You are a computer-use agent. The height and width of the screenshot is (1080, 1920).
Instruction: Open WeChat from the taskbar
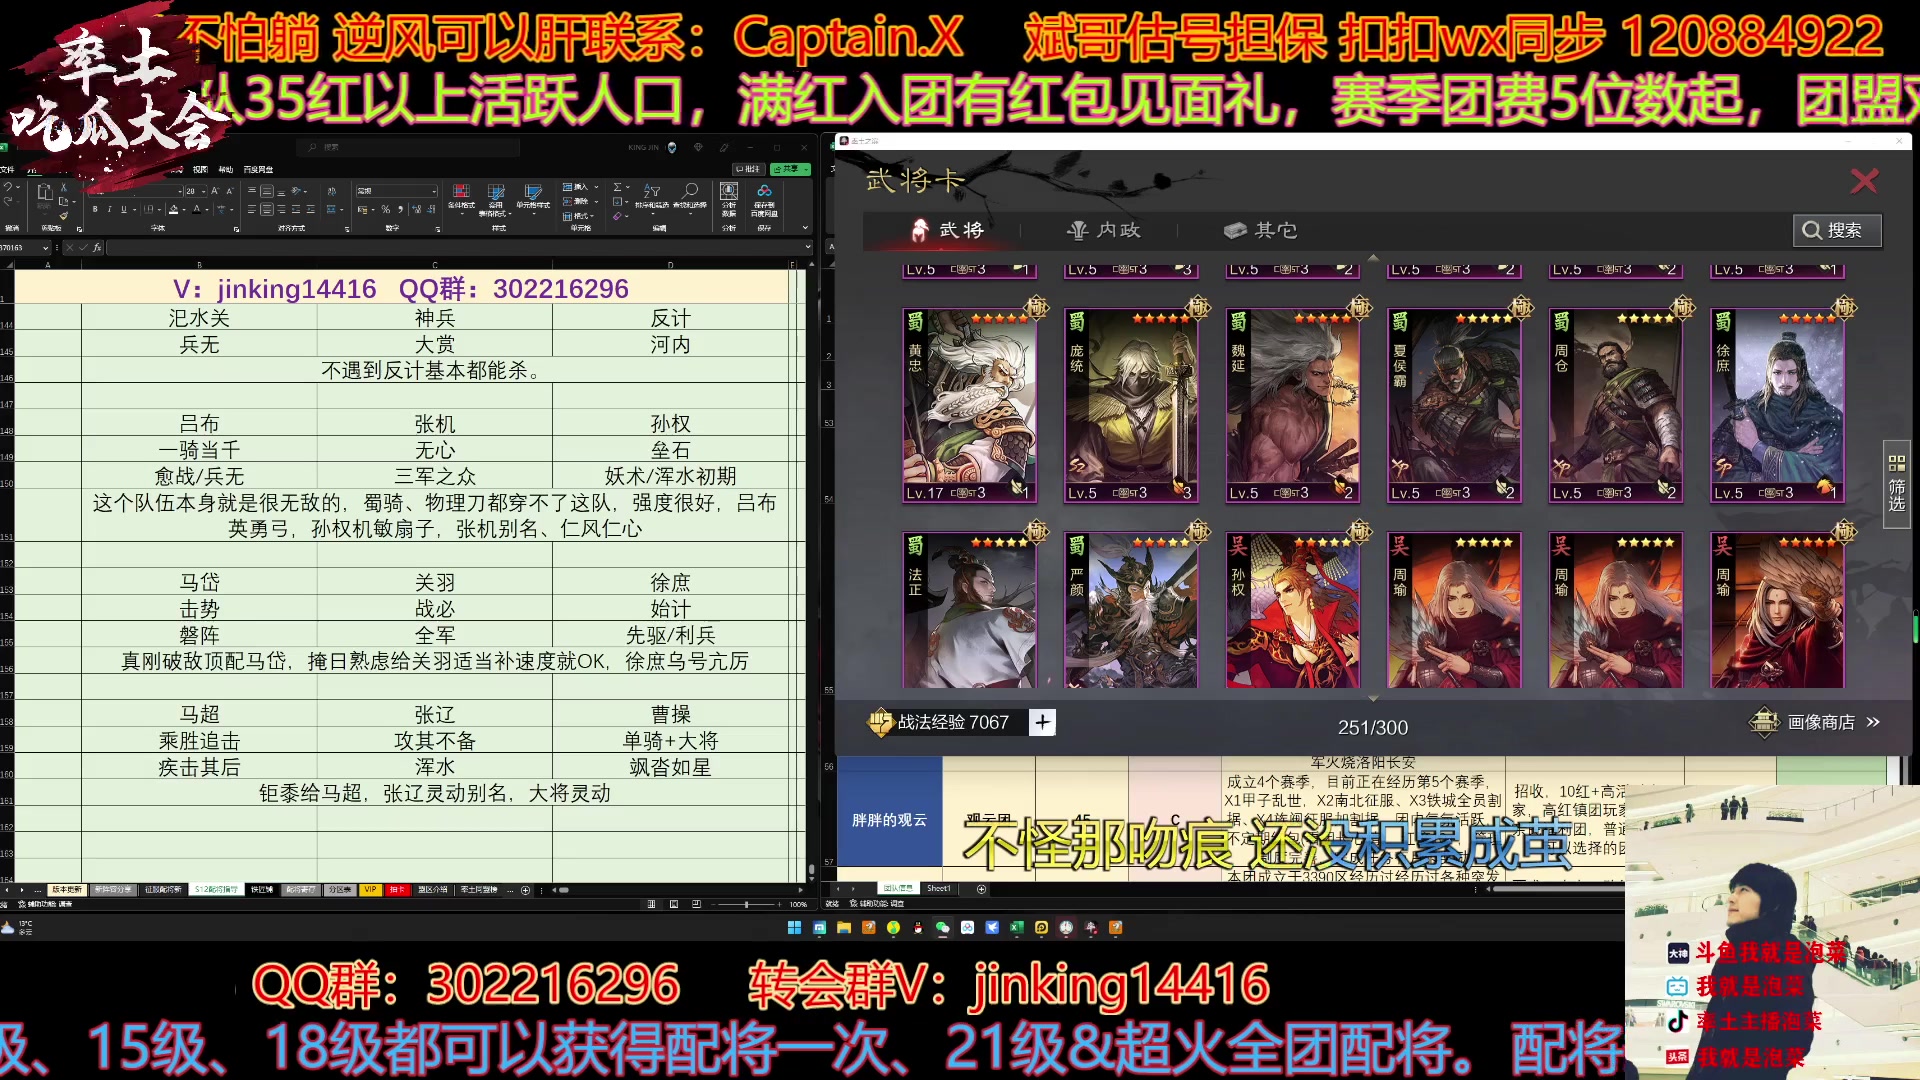tap(942, 927)
